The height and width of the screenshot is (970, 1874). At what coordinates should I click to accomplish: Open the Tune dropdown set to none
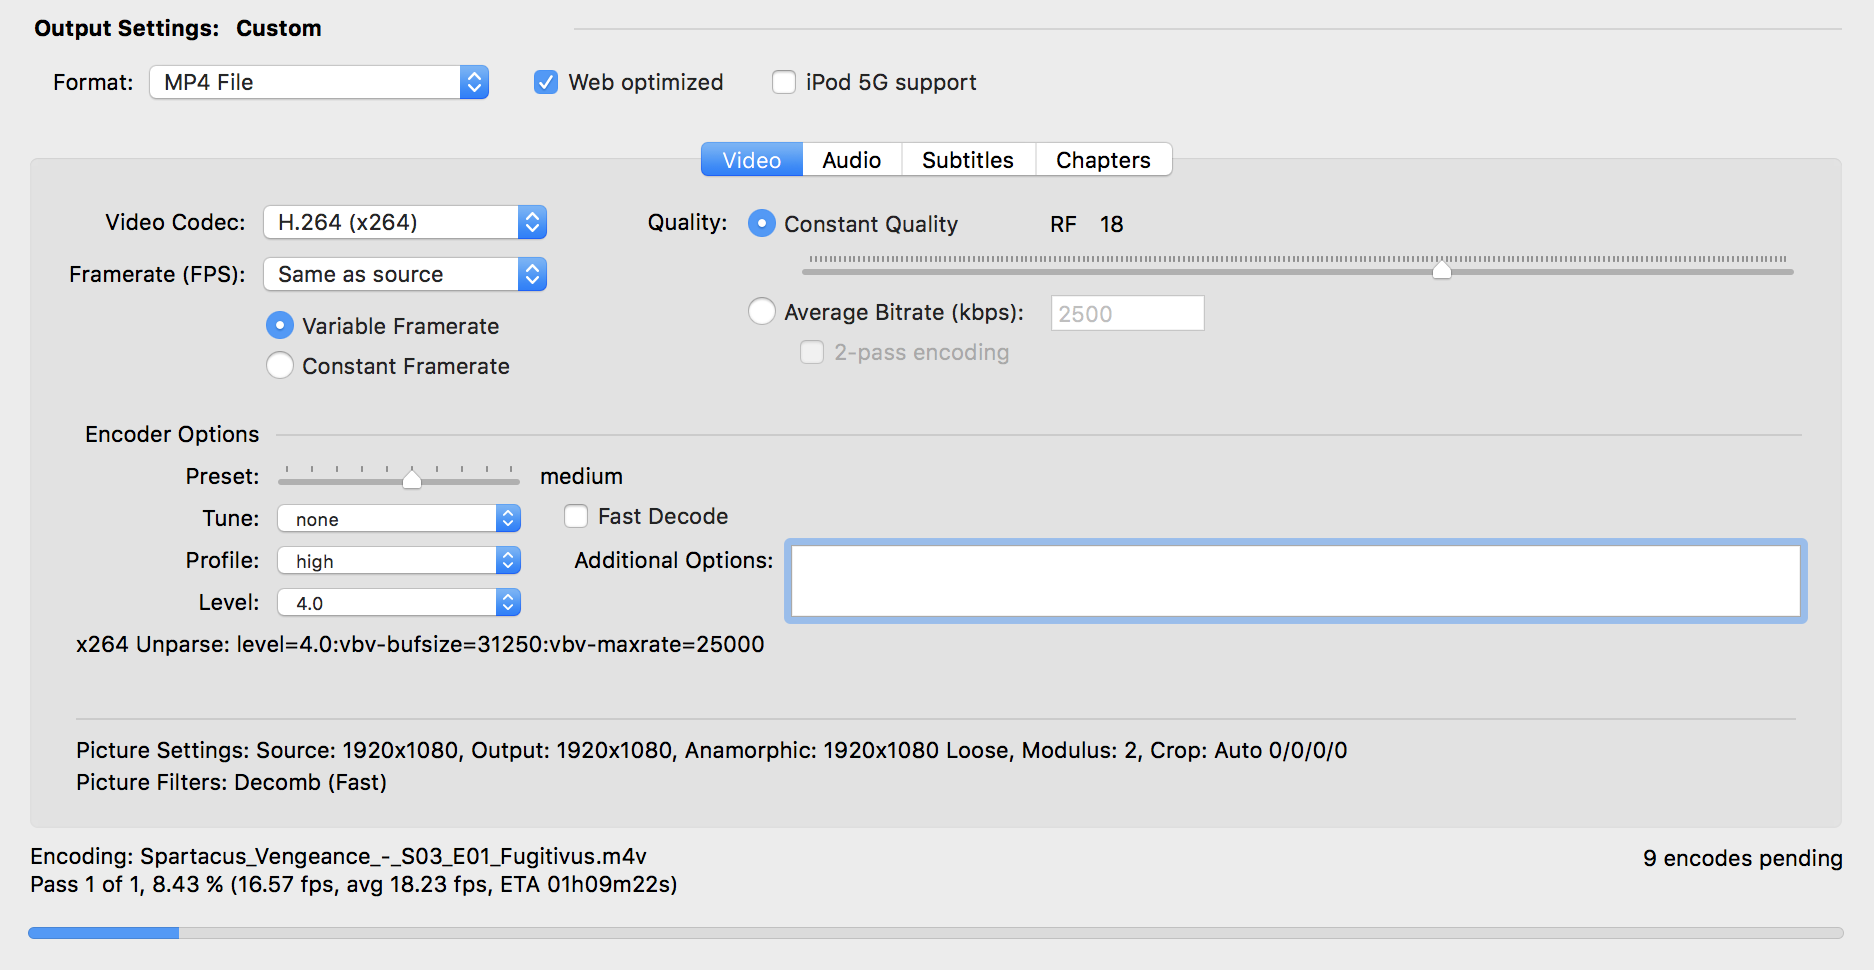399,518
